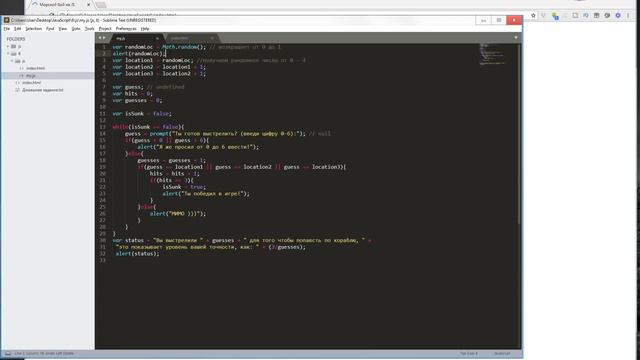Image resolution: width=640 pixels, height=360 pixels.
Task: Open the Edit menu
Action: (18, 29)
